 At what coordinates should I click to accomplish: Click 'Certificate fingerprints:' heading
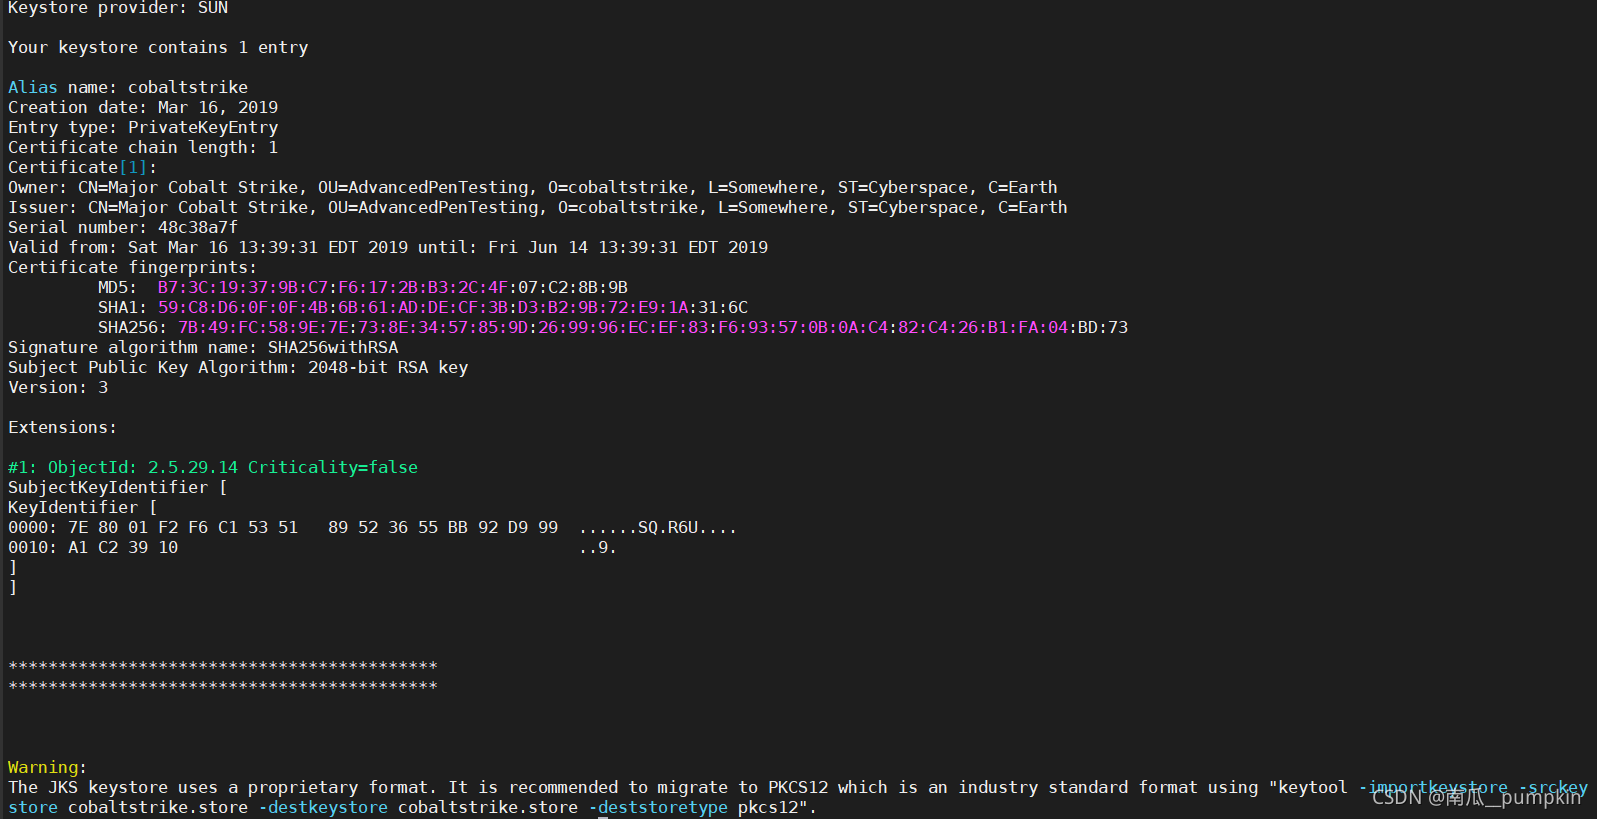pos(133,268)
